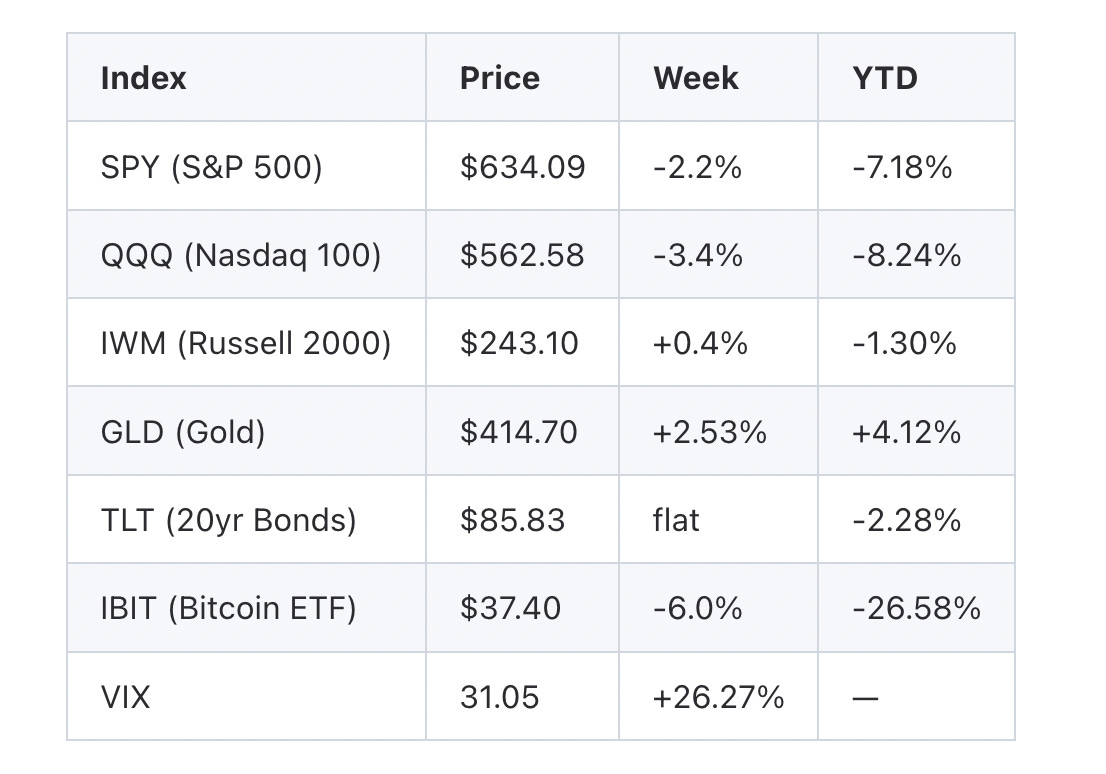Click the Index column header
The width and height of the screenshot is (1106, 774).
click(x=143, y=78)
